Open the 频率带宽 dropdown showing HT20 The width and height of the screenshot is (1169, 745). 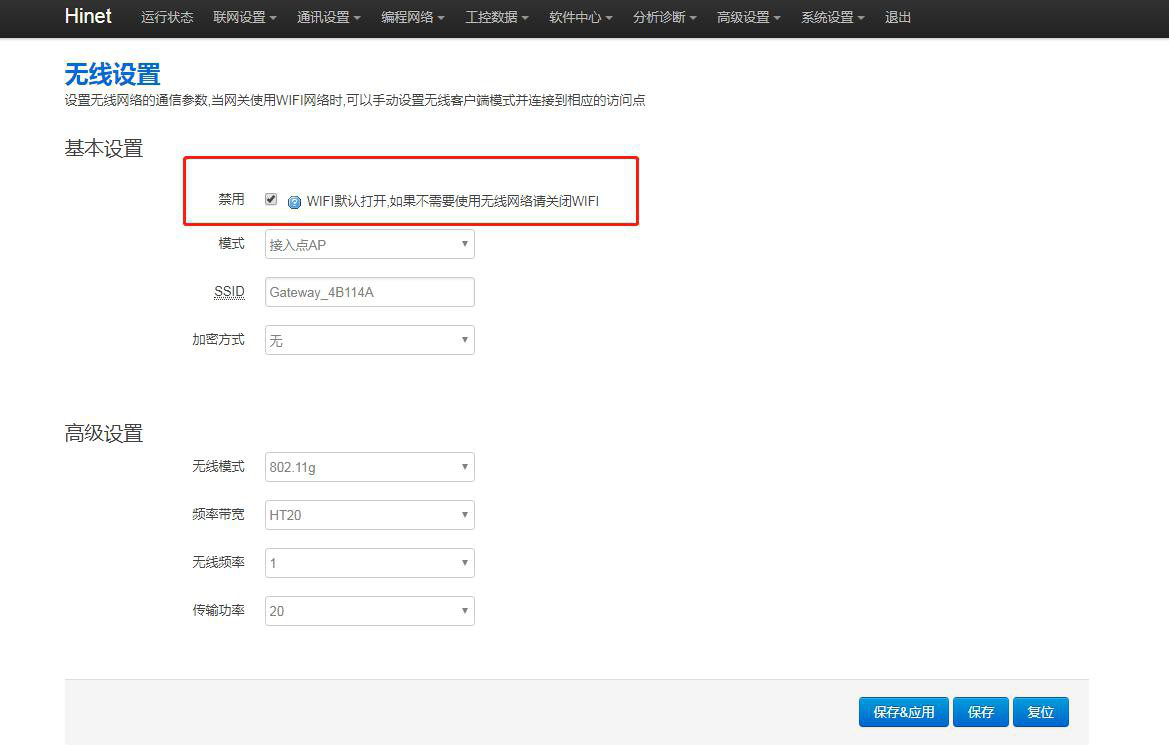pyautogui.click(x=369, y=514)
